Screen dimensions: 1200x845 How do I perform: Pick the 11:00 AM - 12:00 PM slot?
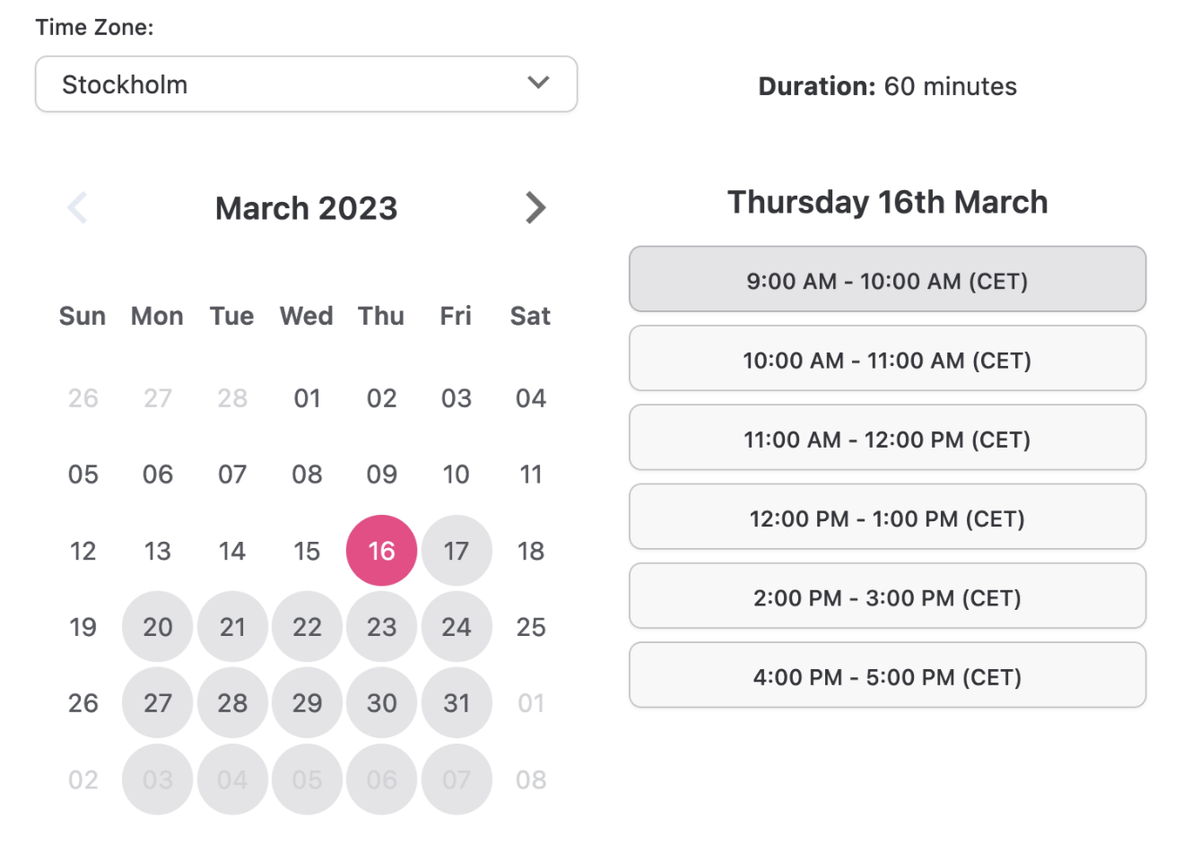[x=887, y=438]
